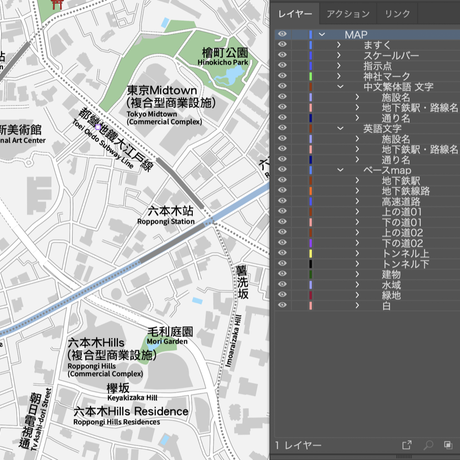Select the 上の道02 layer row
This screenshot has width=460, height=460.
click(367, 233)
